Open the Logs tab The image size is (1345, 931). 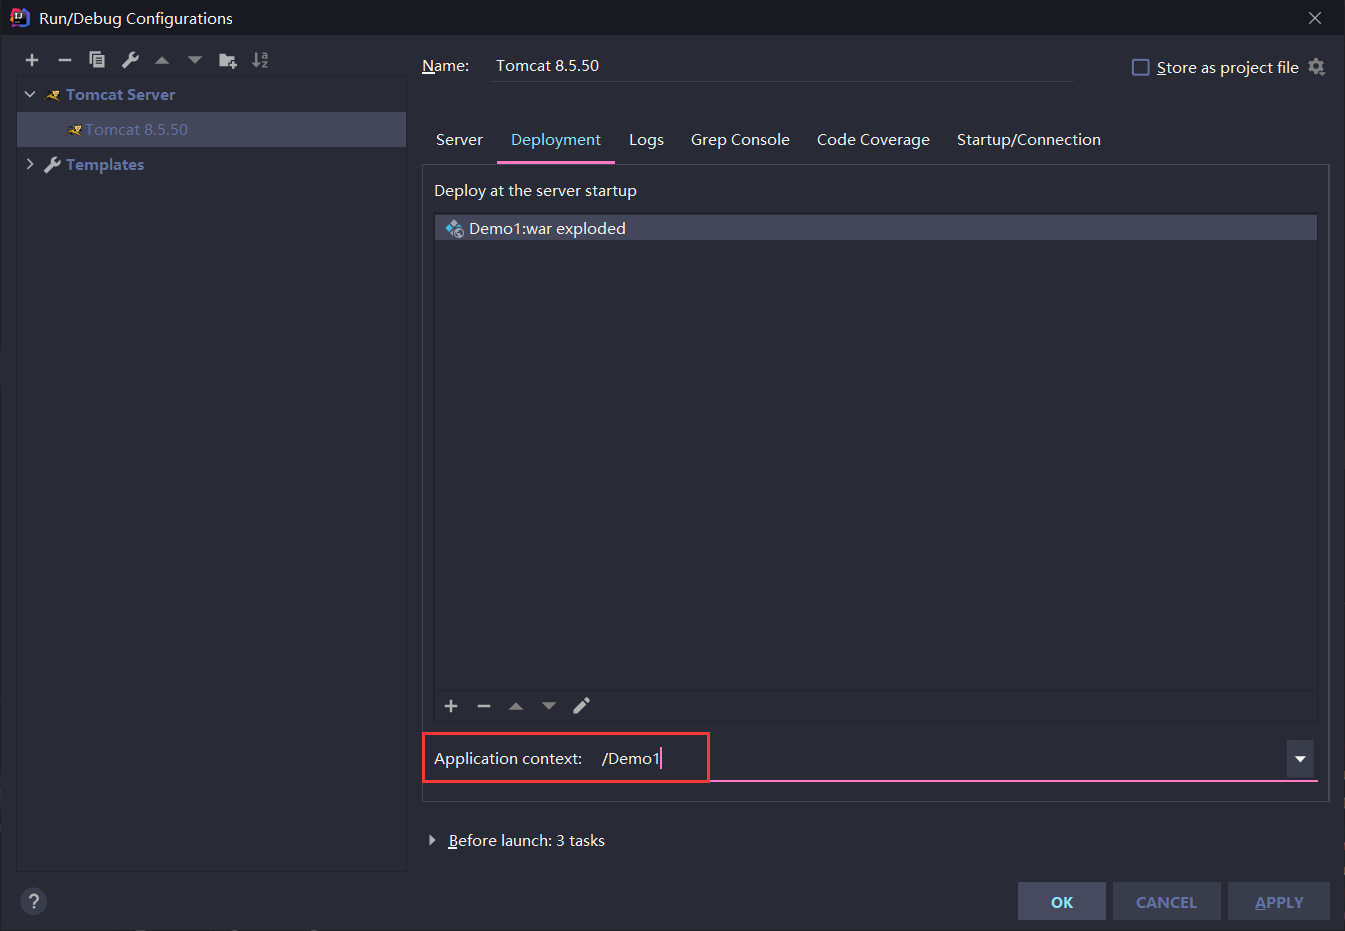[x=646, y=140]
